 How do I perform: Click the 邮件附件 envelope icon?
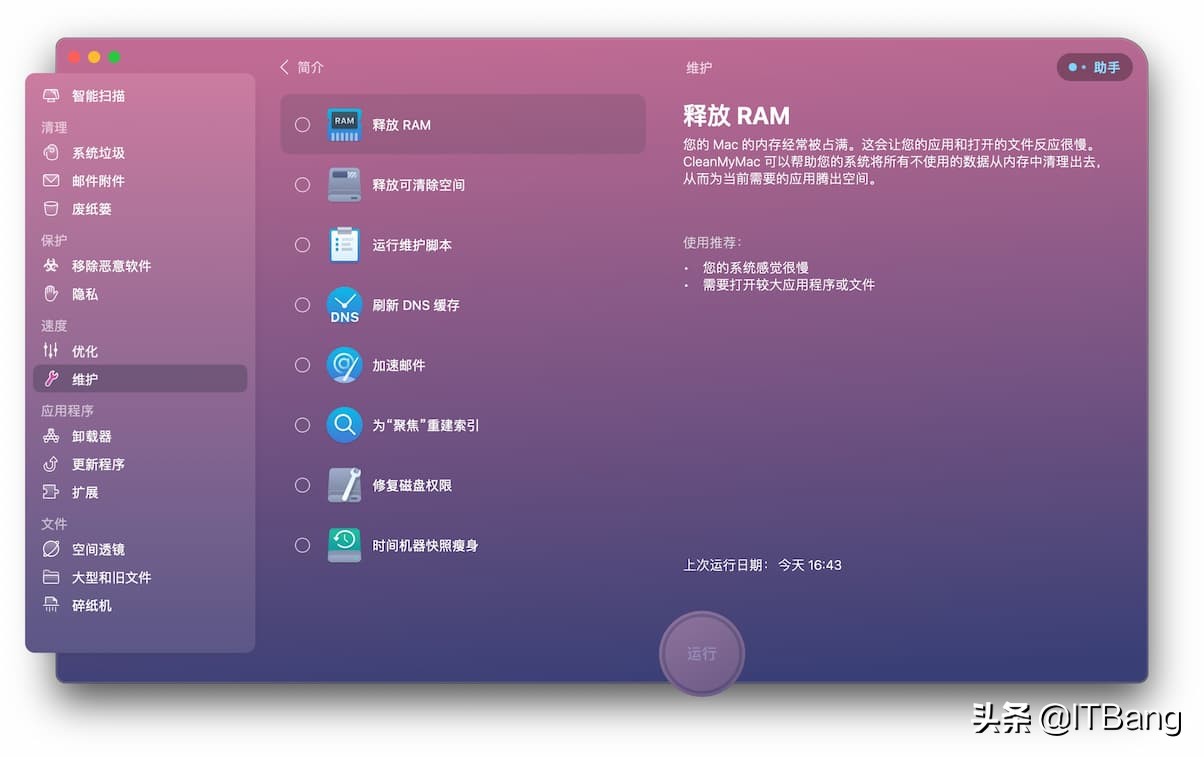tap(51, 181)
